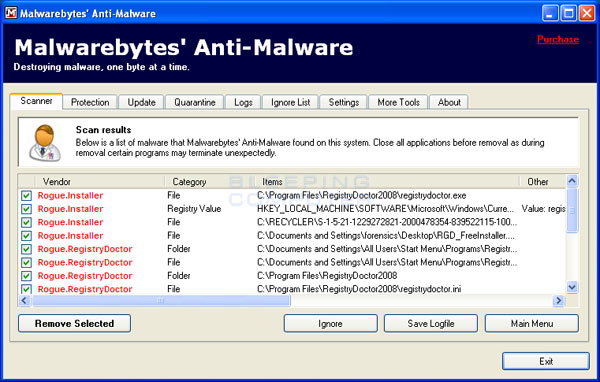Open the Logs tab
600x382 pixels.
[x=243, y=102]
